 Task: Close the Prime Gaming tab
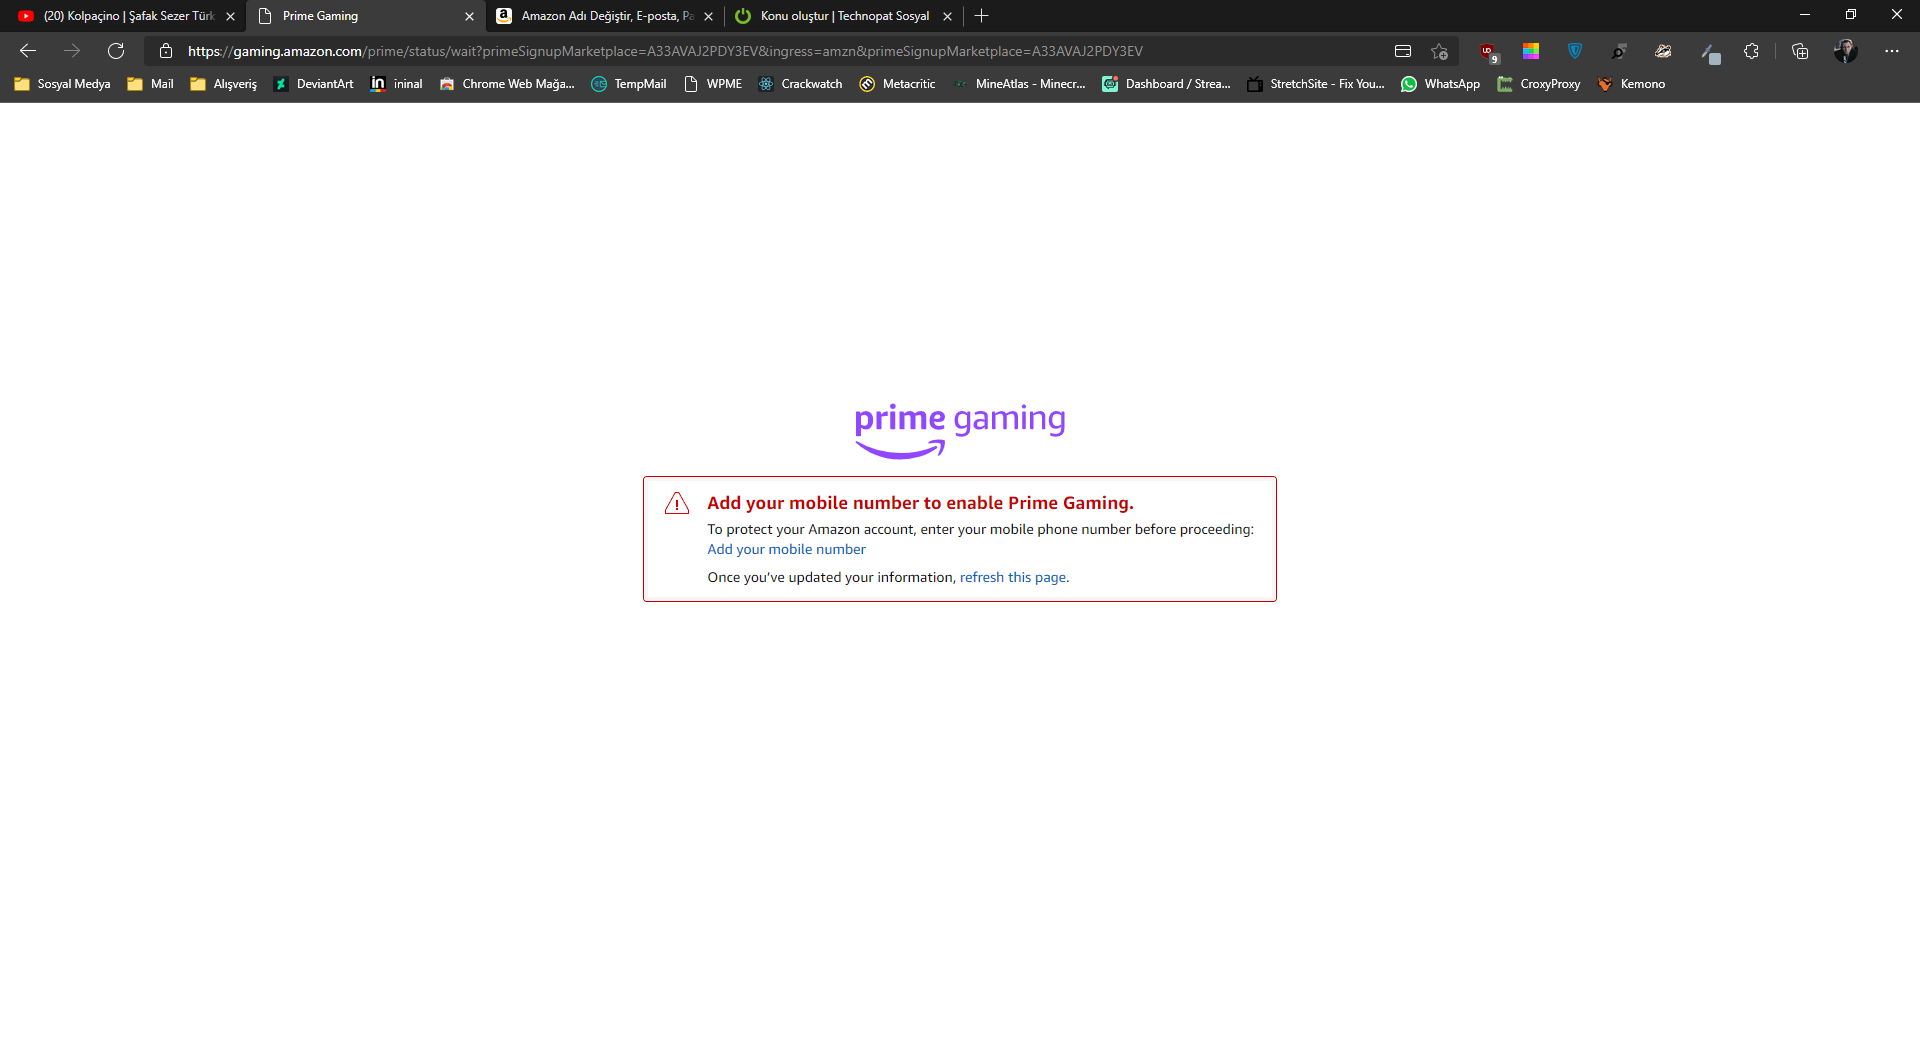click(x=469, y=16)
